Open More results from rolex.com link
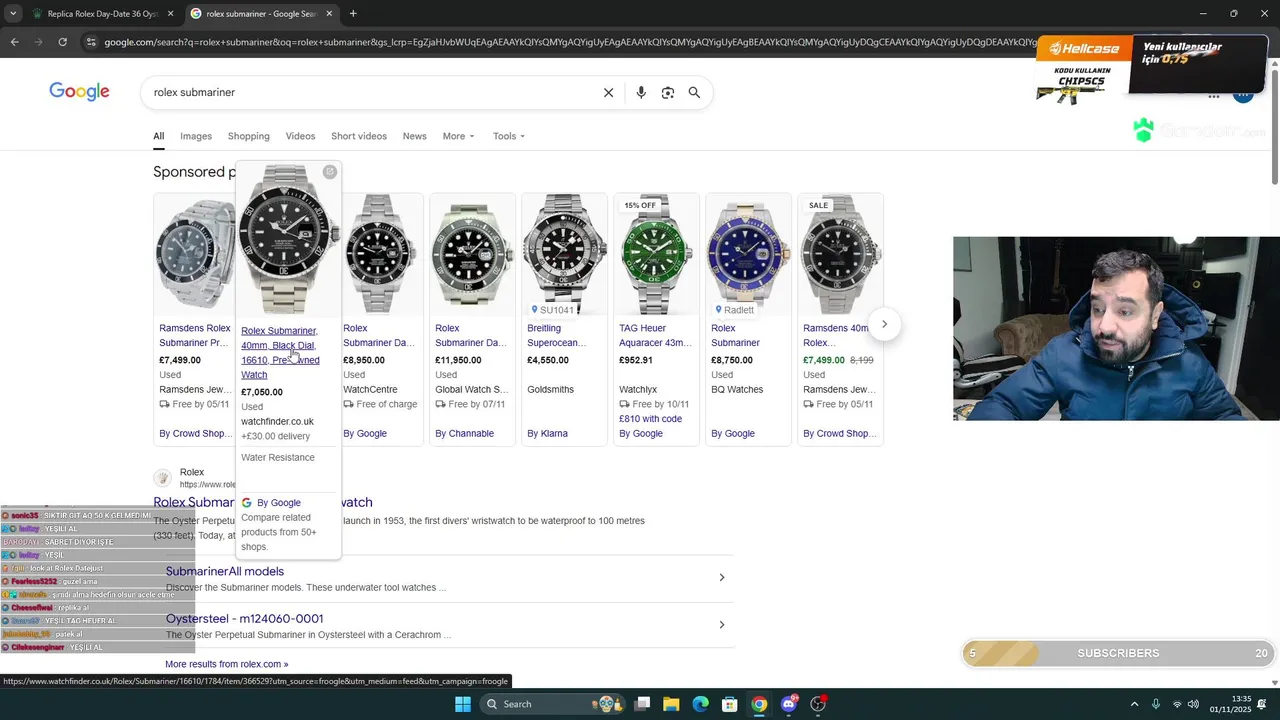1280x720 pixels. [x=226, y=664]
